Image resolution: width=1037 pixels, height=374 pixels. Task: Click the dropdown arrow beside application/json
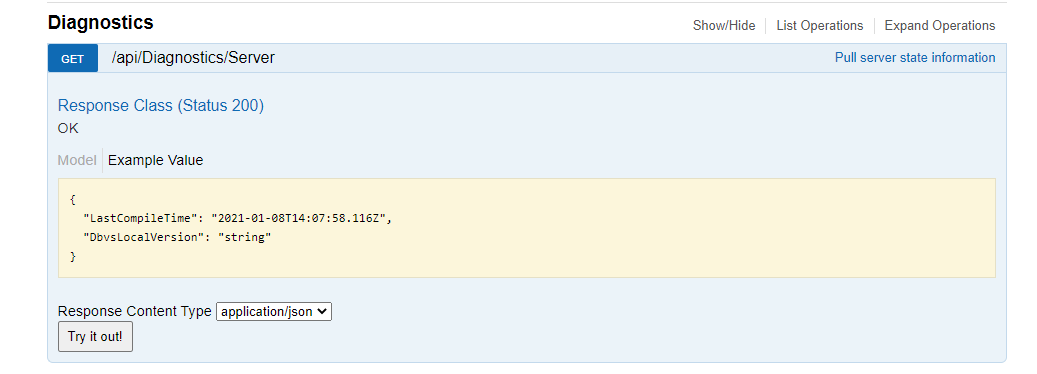[x=323, y=311]
